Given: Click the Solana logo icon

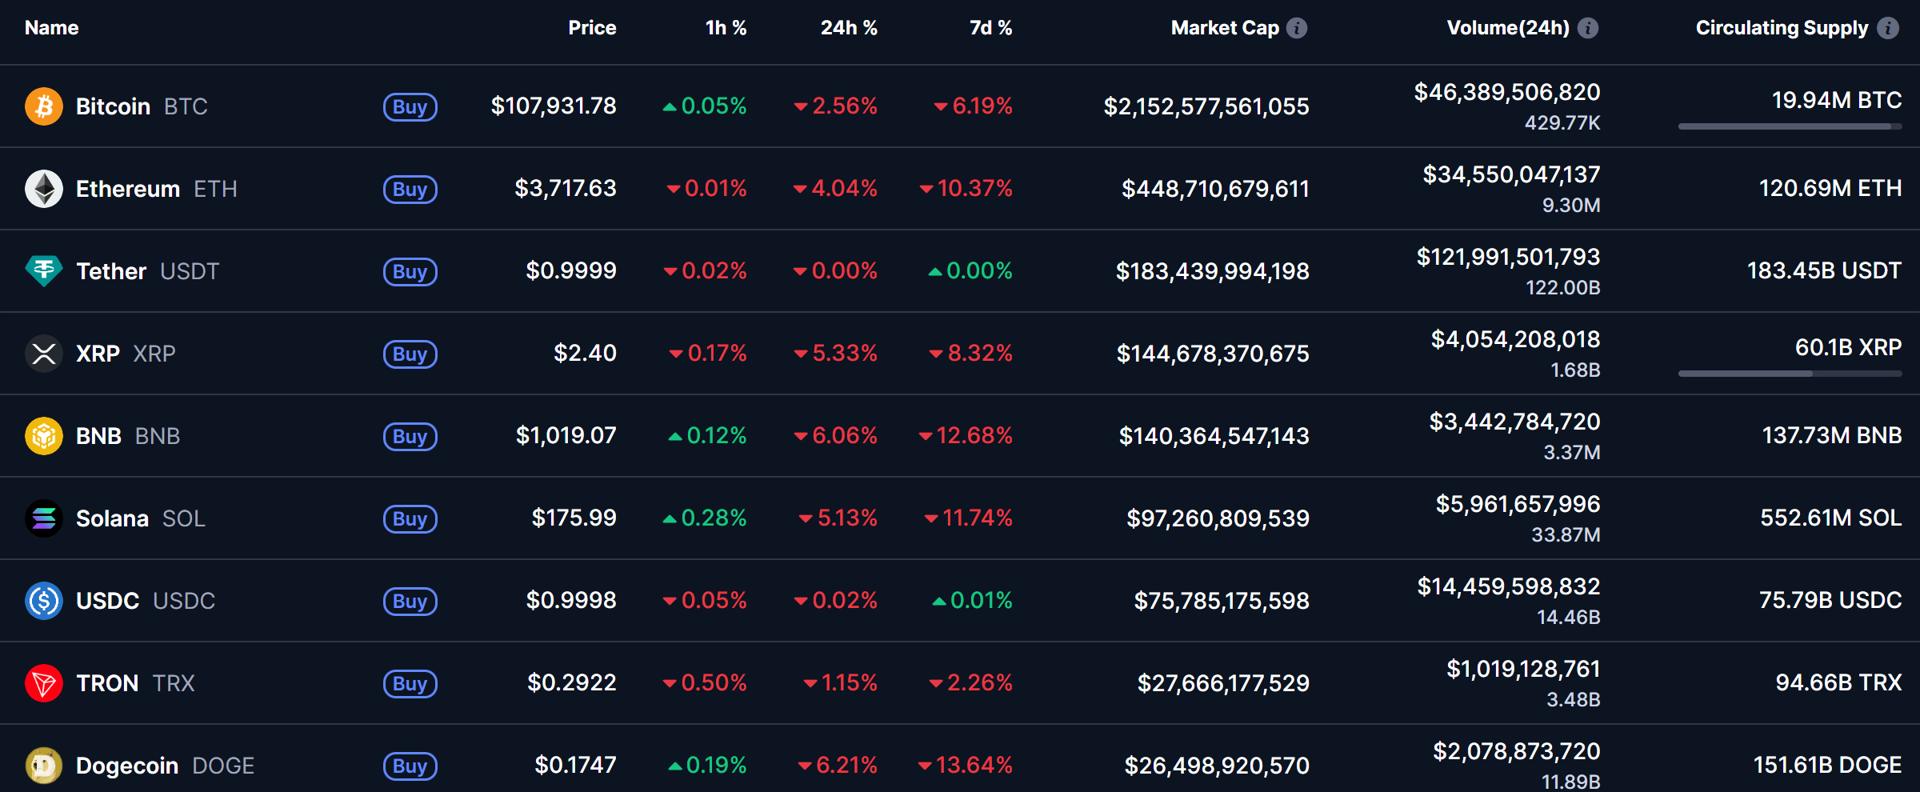Looking at the screenshot, I should click(x=43, y=518).
